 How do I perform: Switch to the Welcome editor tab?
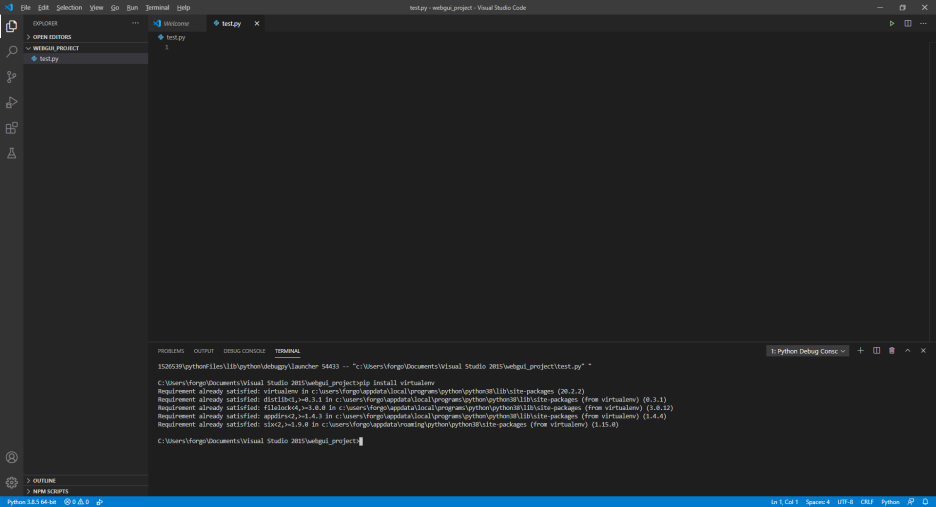tap(177, 23)
